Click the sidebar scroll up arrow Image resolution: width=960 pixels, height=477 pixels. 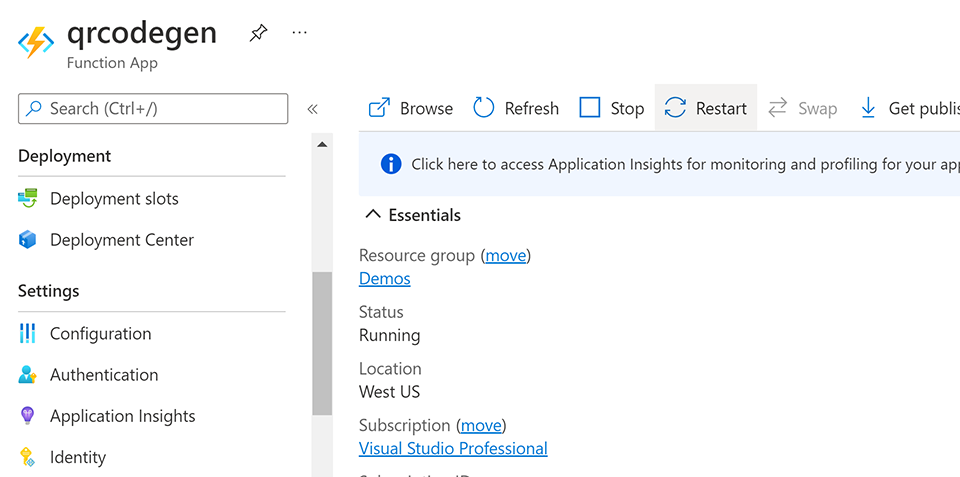point(322,145)
